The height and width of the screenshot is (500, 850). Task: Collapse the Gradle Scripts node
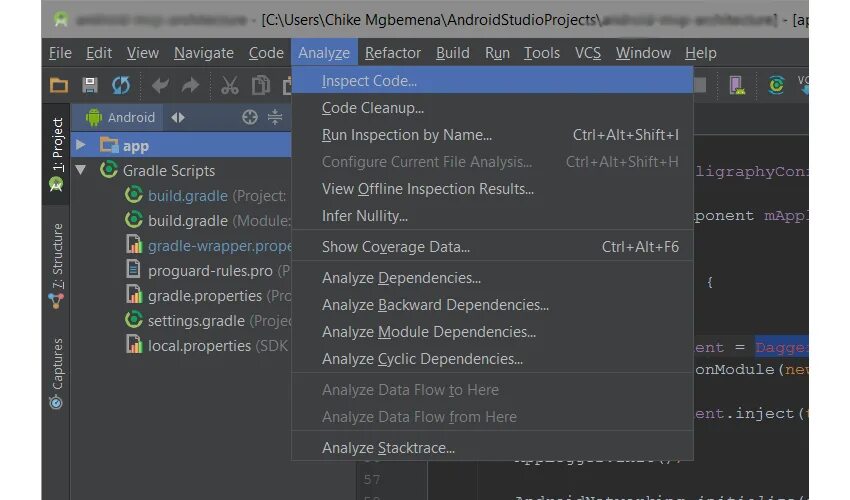coord(81,171)
